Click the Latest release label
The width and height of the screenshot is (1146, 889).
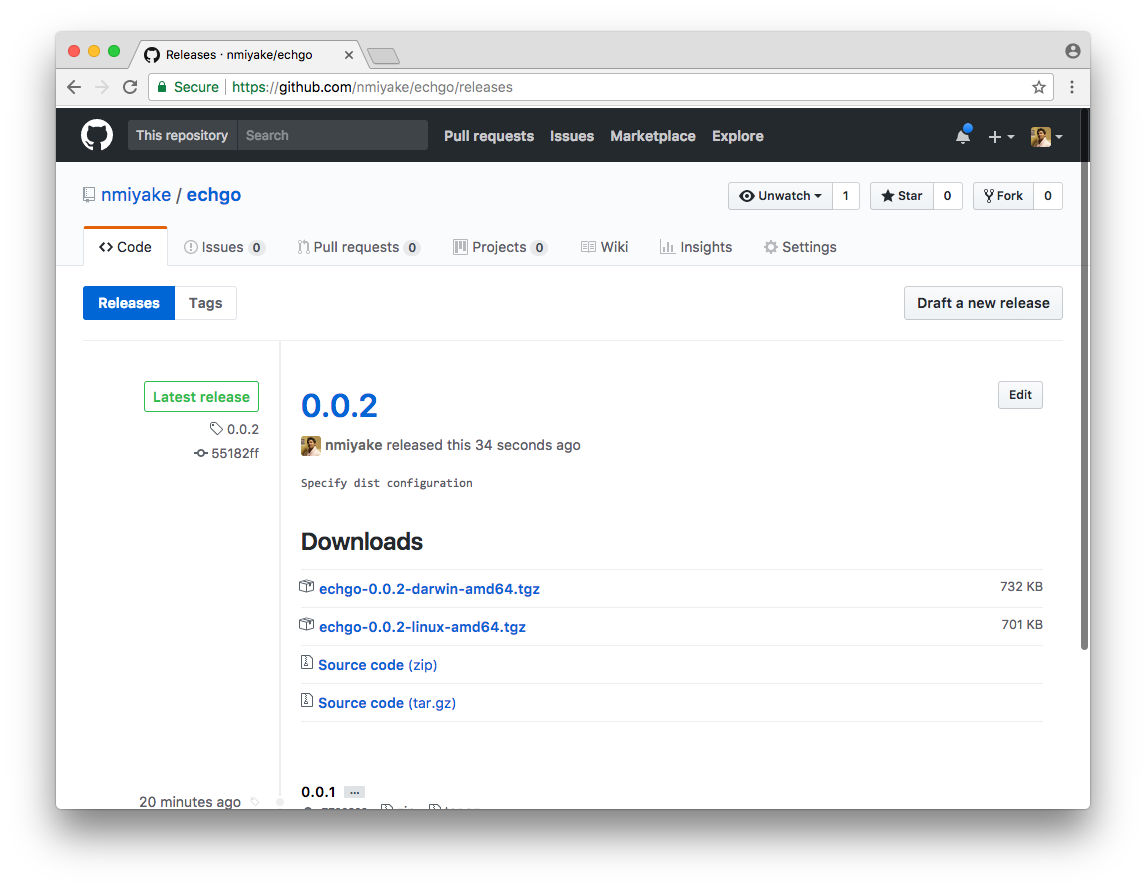click(201, 396)
